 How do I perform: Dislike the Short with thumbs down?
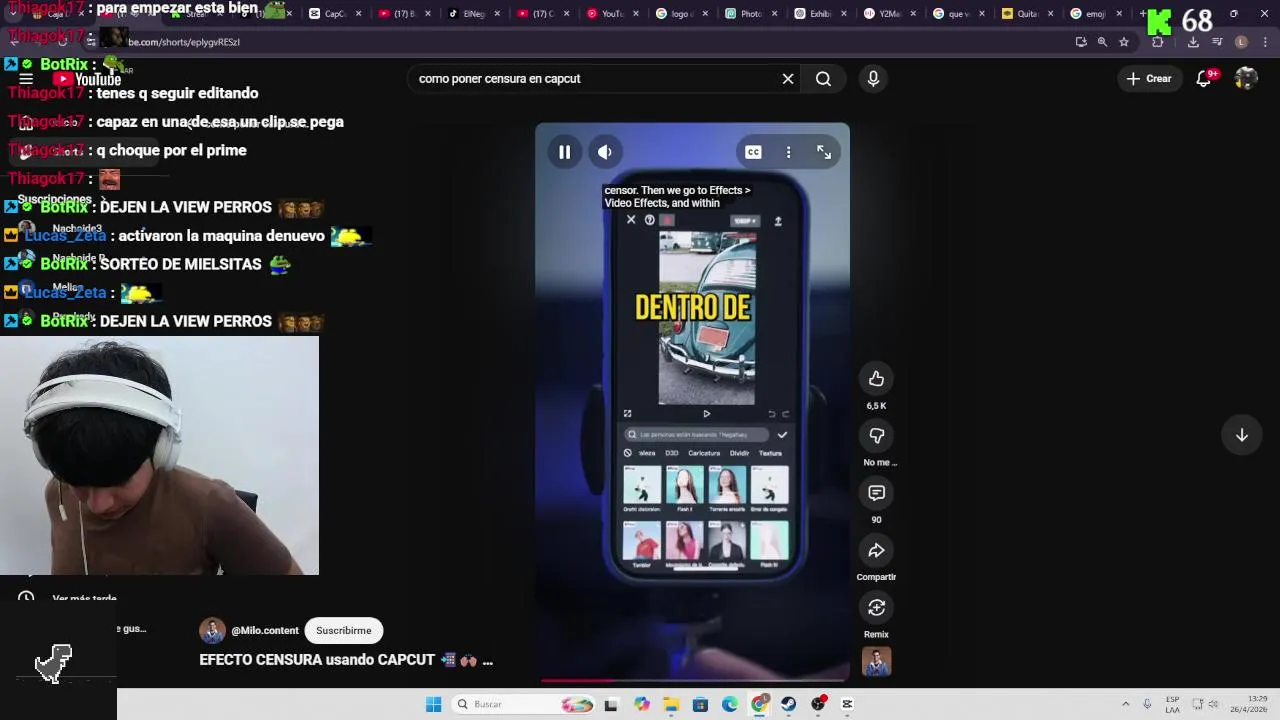click(x=876, y=435)
